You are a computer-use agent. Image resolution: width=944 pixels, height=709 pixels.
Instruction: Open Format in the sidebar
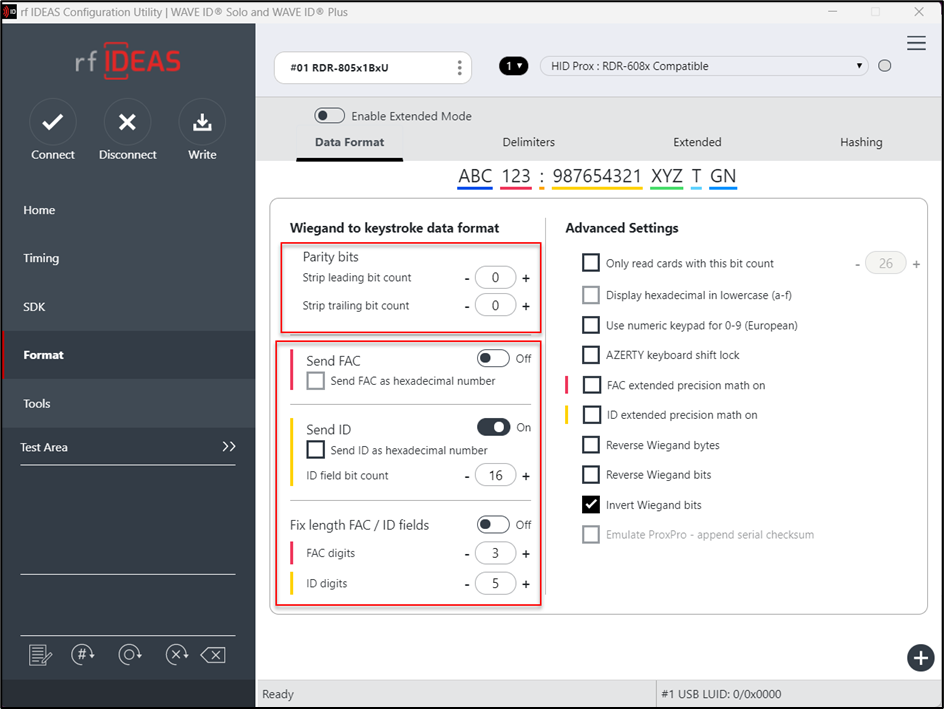[x=128, y=355]
